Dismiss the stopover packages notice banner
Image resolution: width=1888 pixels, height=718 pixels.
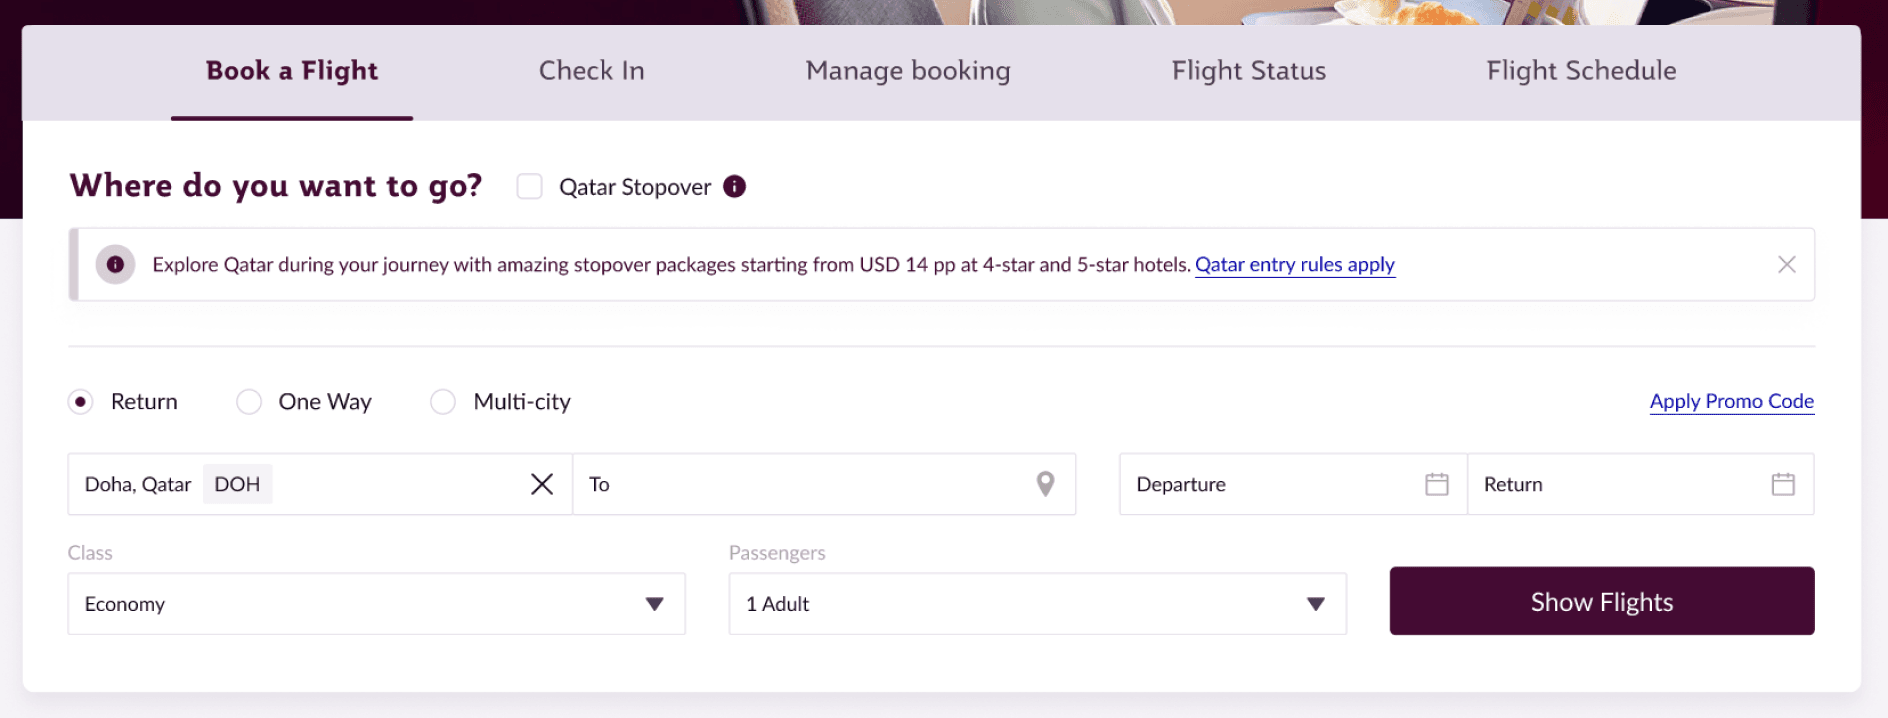click(x=1786, y=265)
